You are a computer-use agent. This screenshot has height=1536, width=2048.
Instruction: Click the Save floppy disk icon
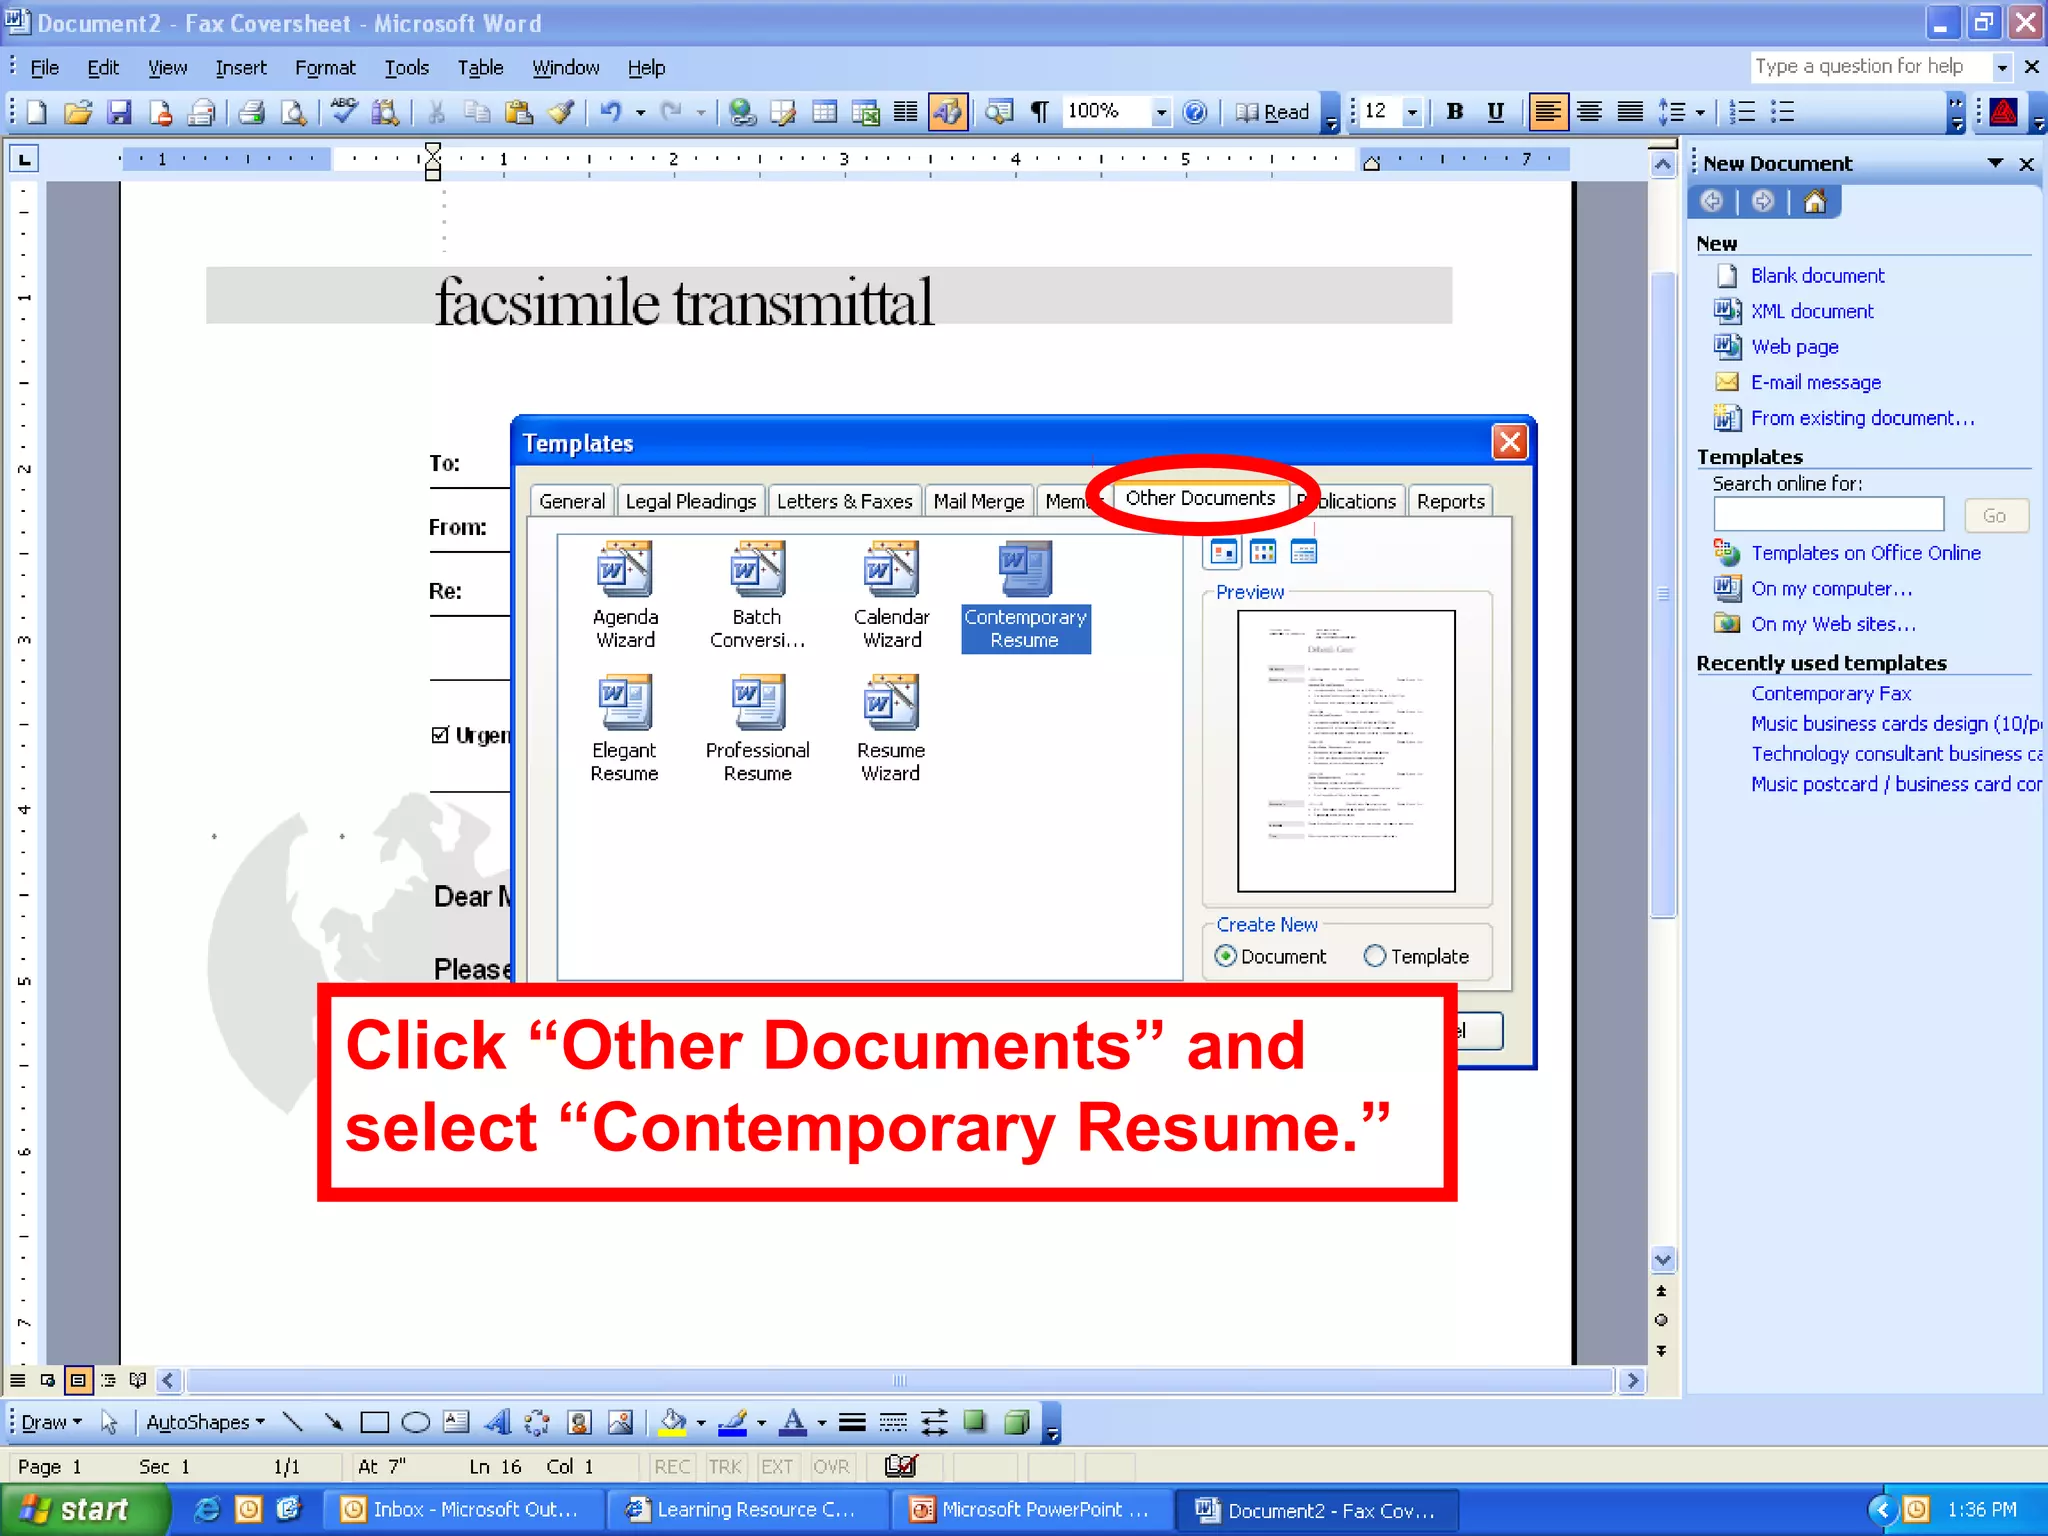[x=119, y=112]
